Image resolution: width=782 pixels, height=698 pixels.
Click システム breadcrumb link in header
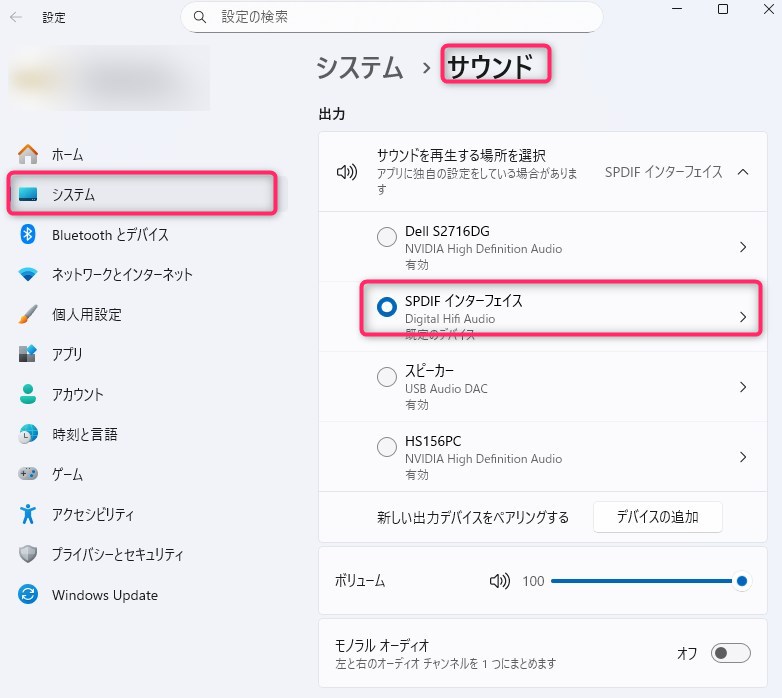360,67
